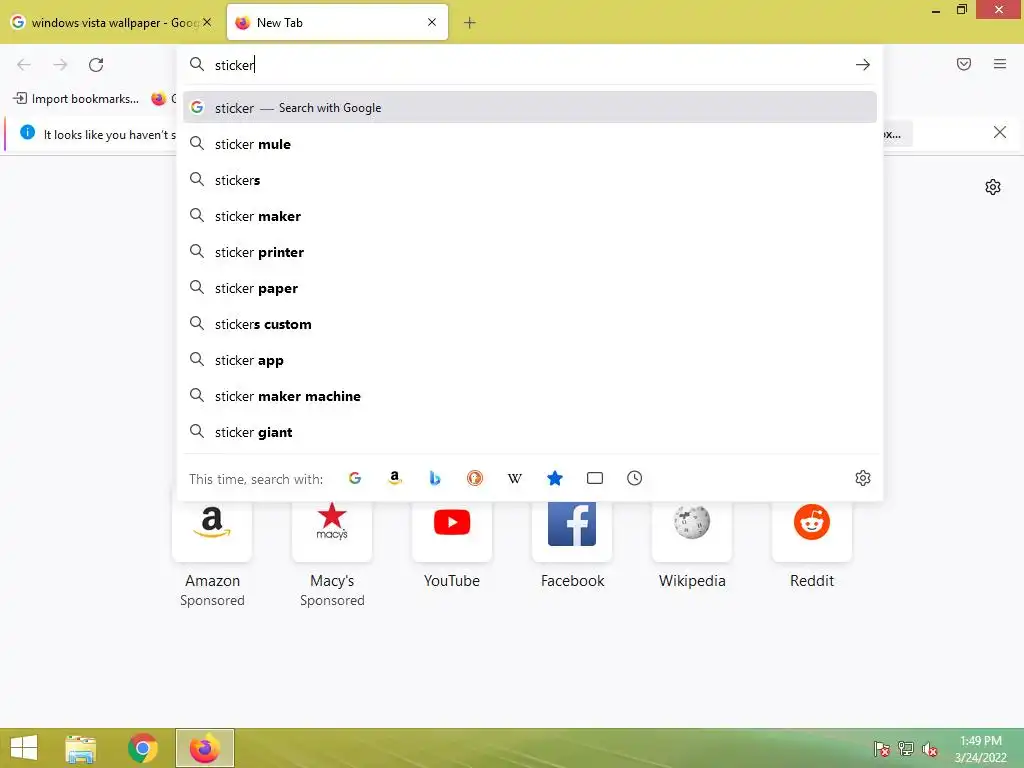Image resolution: width=1024 pixels, height=768 pixels.
Task: Search with Bing one-off icon
Action: pos(434,478)
